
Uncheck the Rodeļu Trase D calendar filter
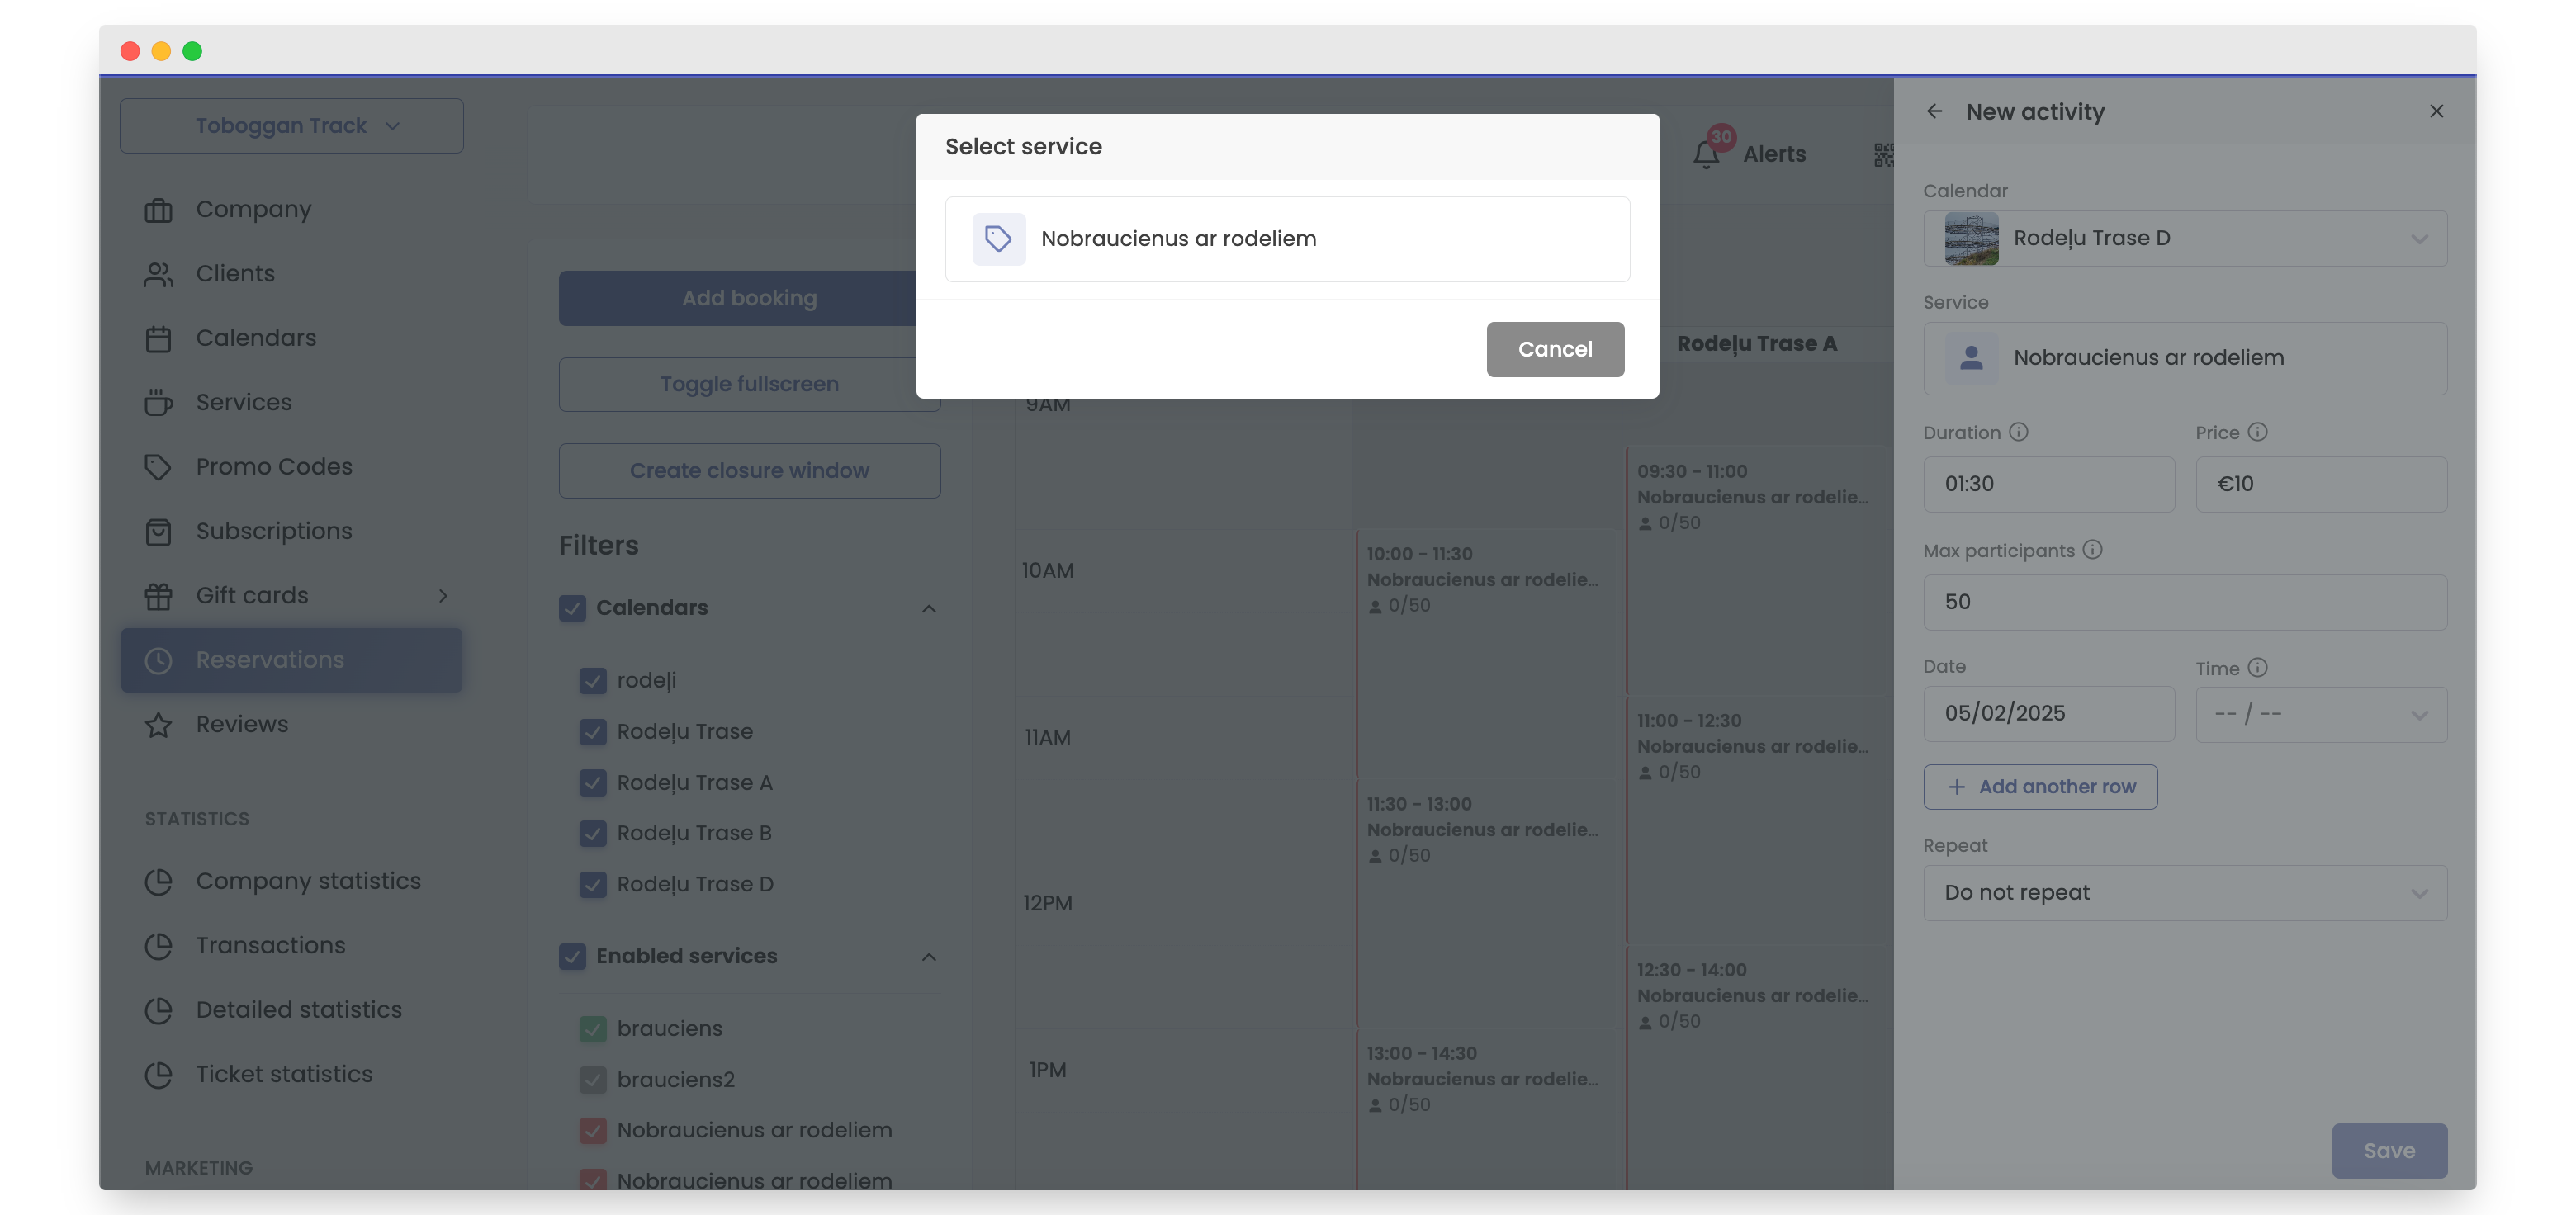pyautogui.click(x=593, y=884)
